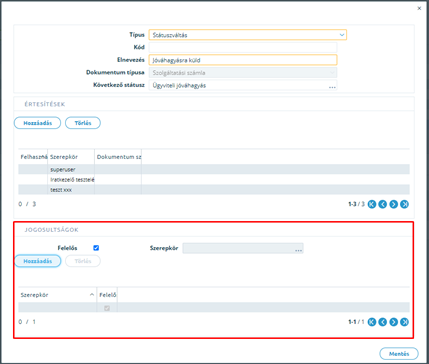429x364 pixels.
Task: Click the Dokumentum sz column header
Action: (x=118, y=156)
